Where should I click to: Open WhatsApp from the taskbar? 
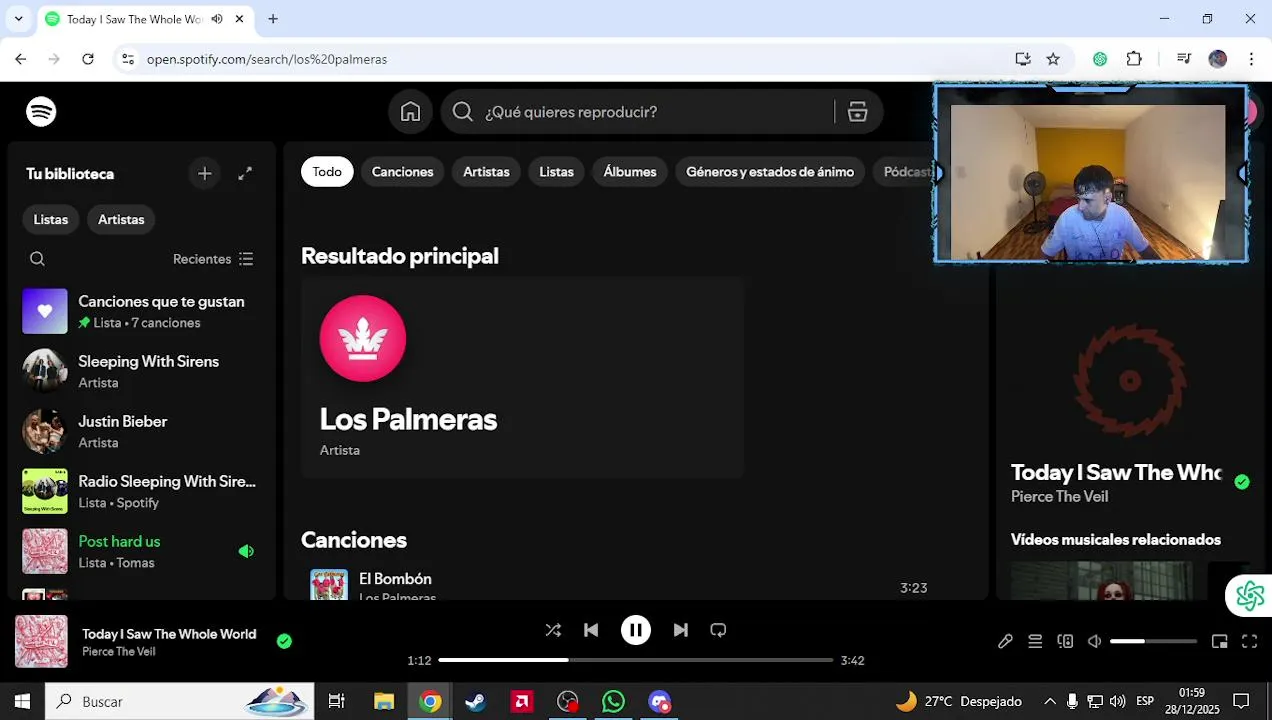pyautogui.click(x=614, y=701)
